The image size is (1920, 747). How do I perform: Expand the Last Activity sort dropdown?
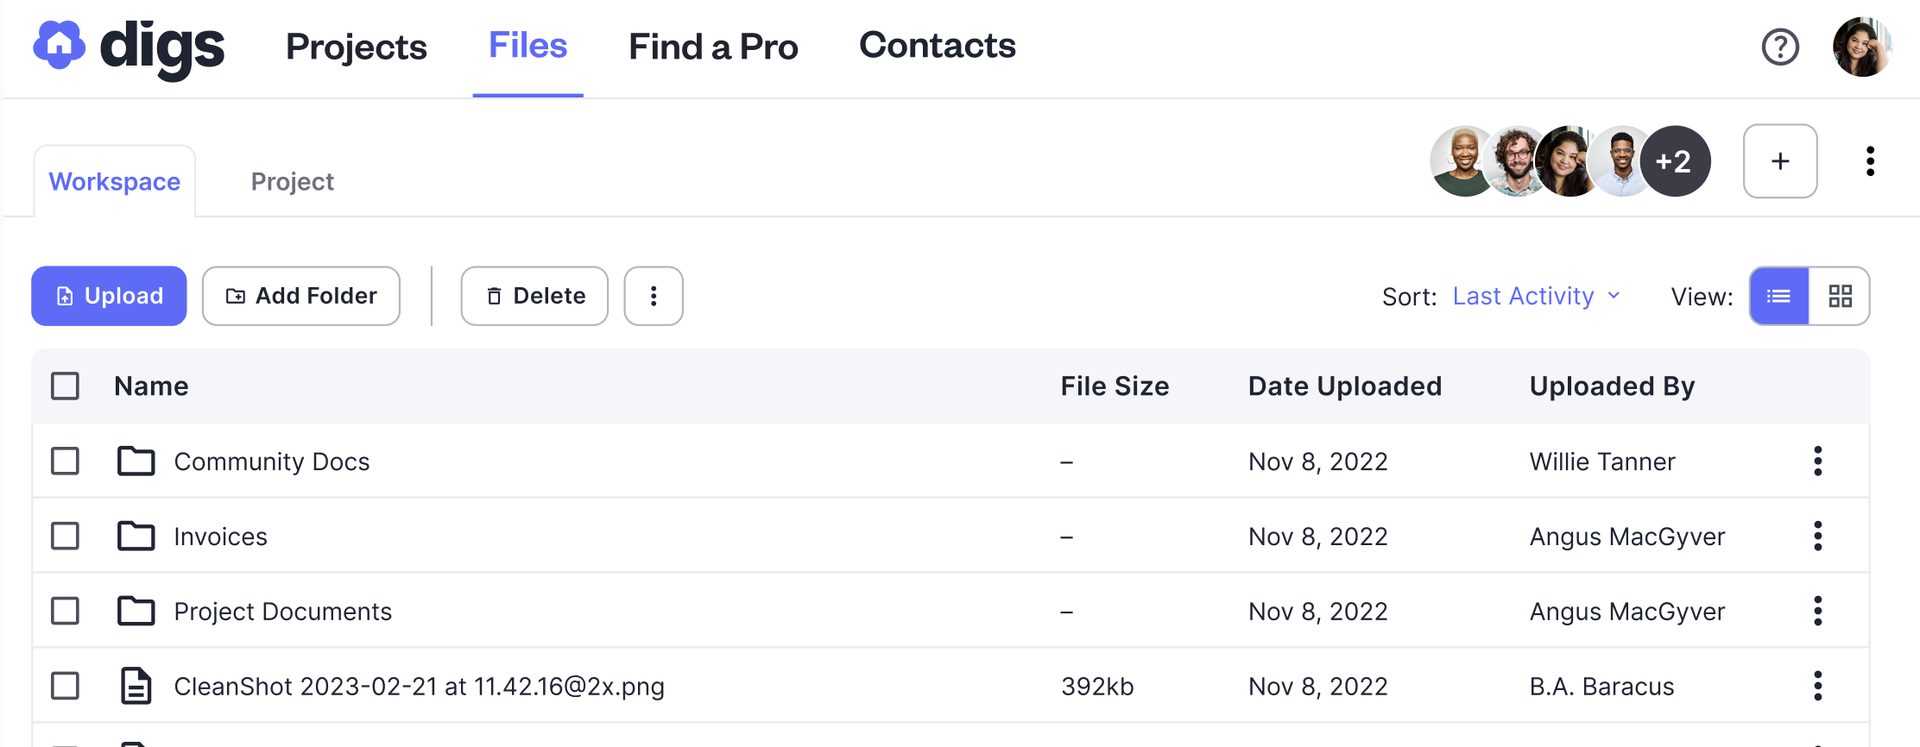[1535, 296]
